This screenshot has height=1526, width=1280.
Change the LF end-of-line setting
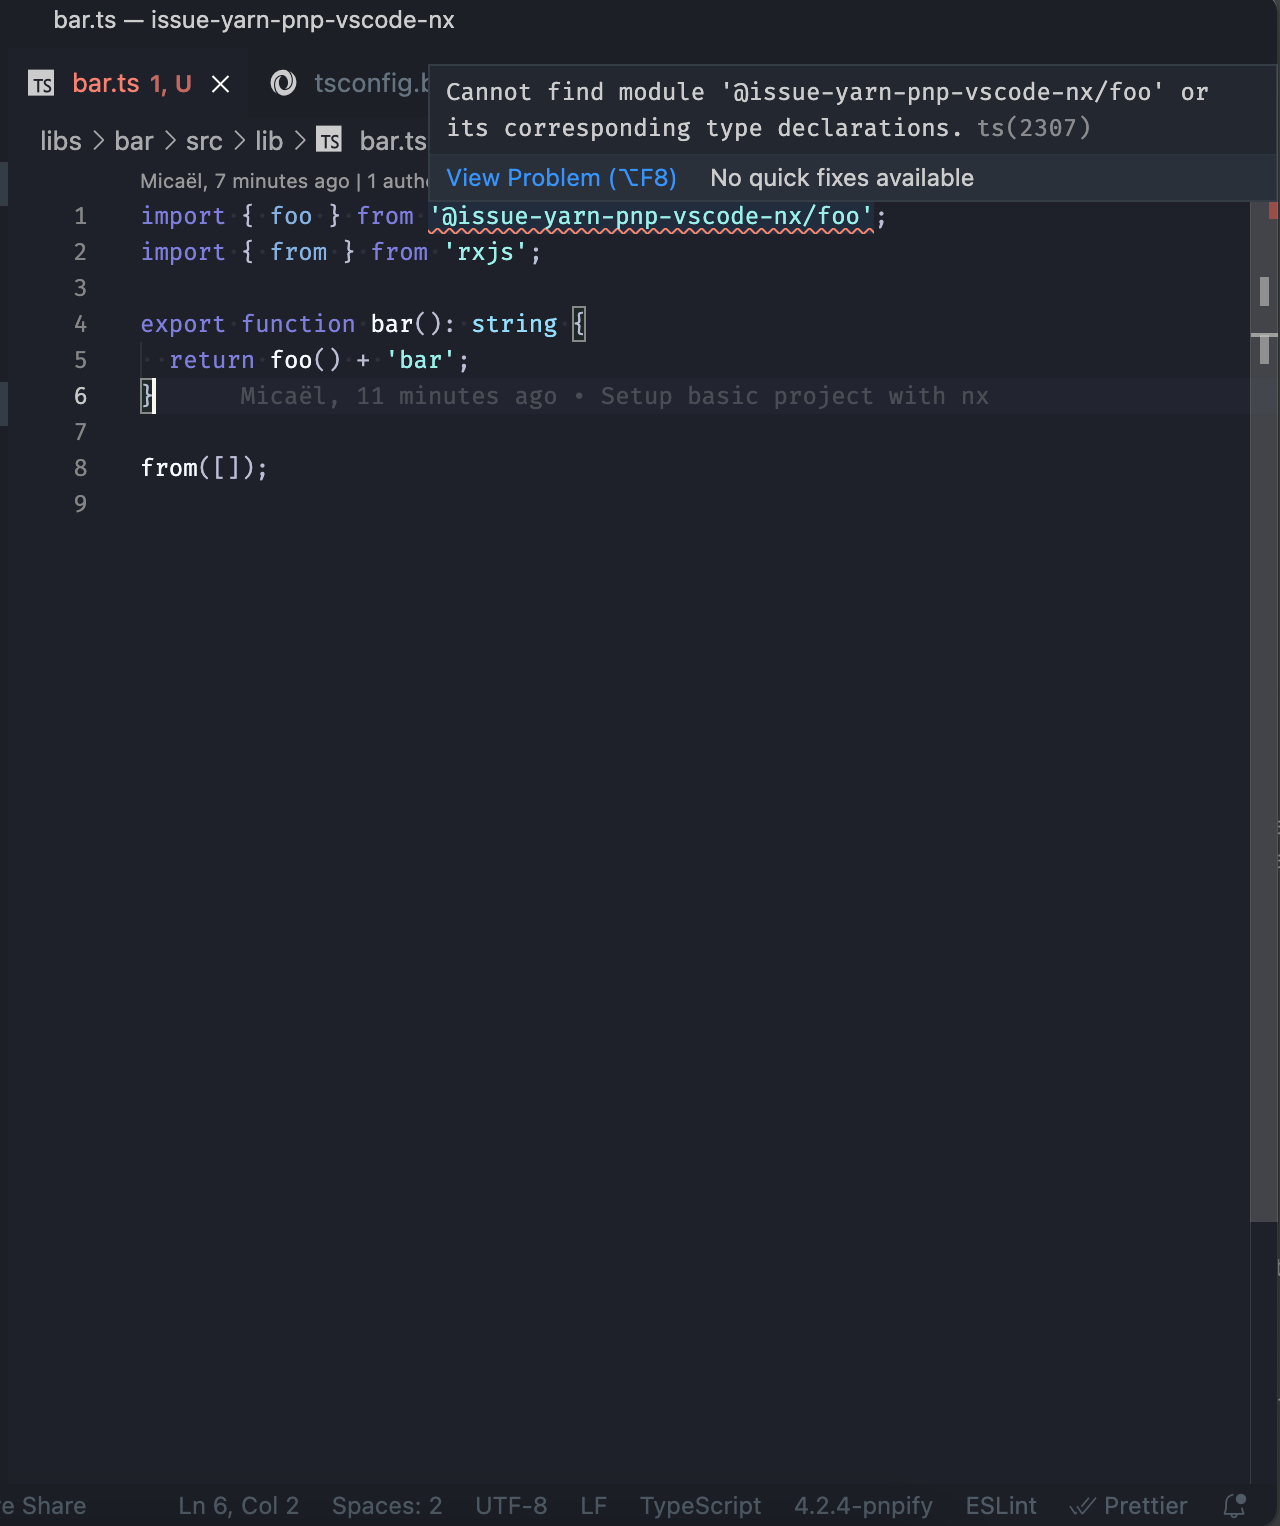coord(593,1505)
